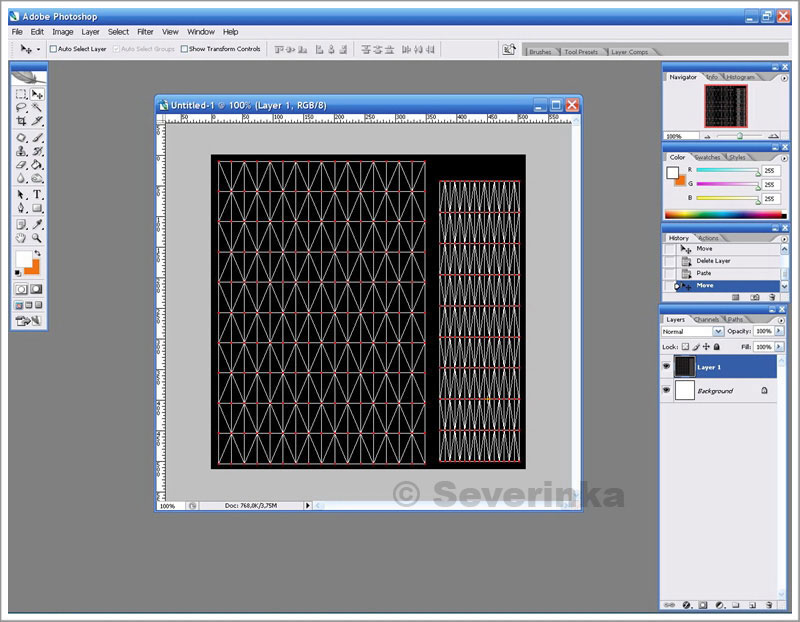Click the Navigator preview thumbnail
The image size is (800, 622).
pos(725,106)
